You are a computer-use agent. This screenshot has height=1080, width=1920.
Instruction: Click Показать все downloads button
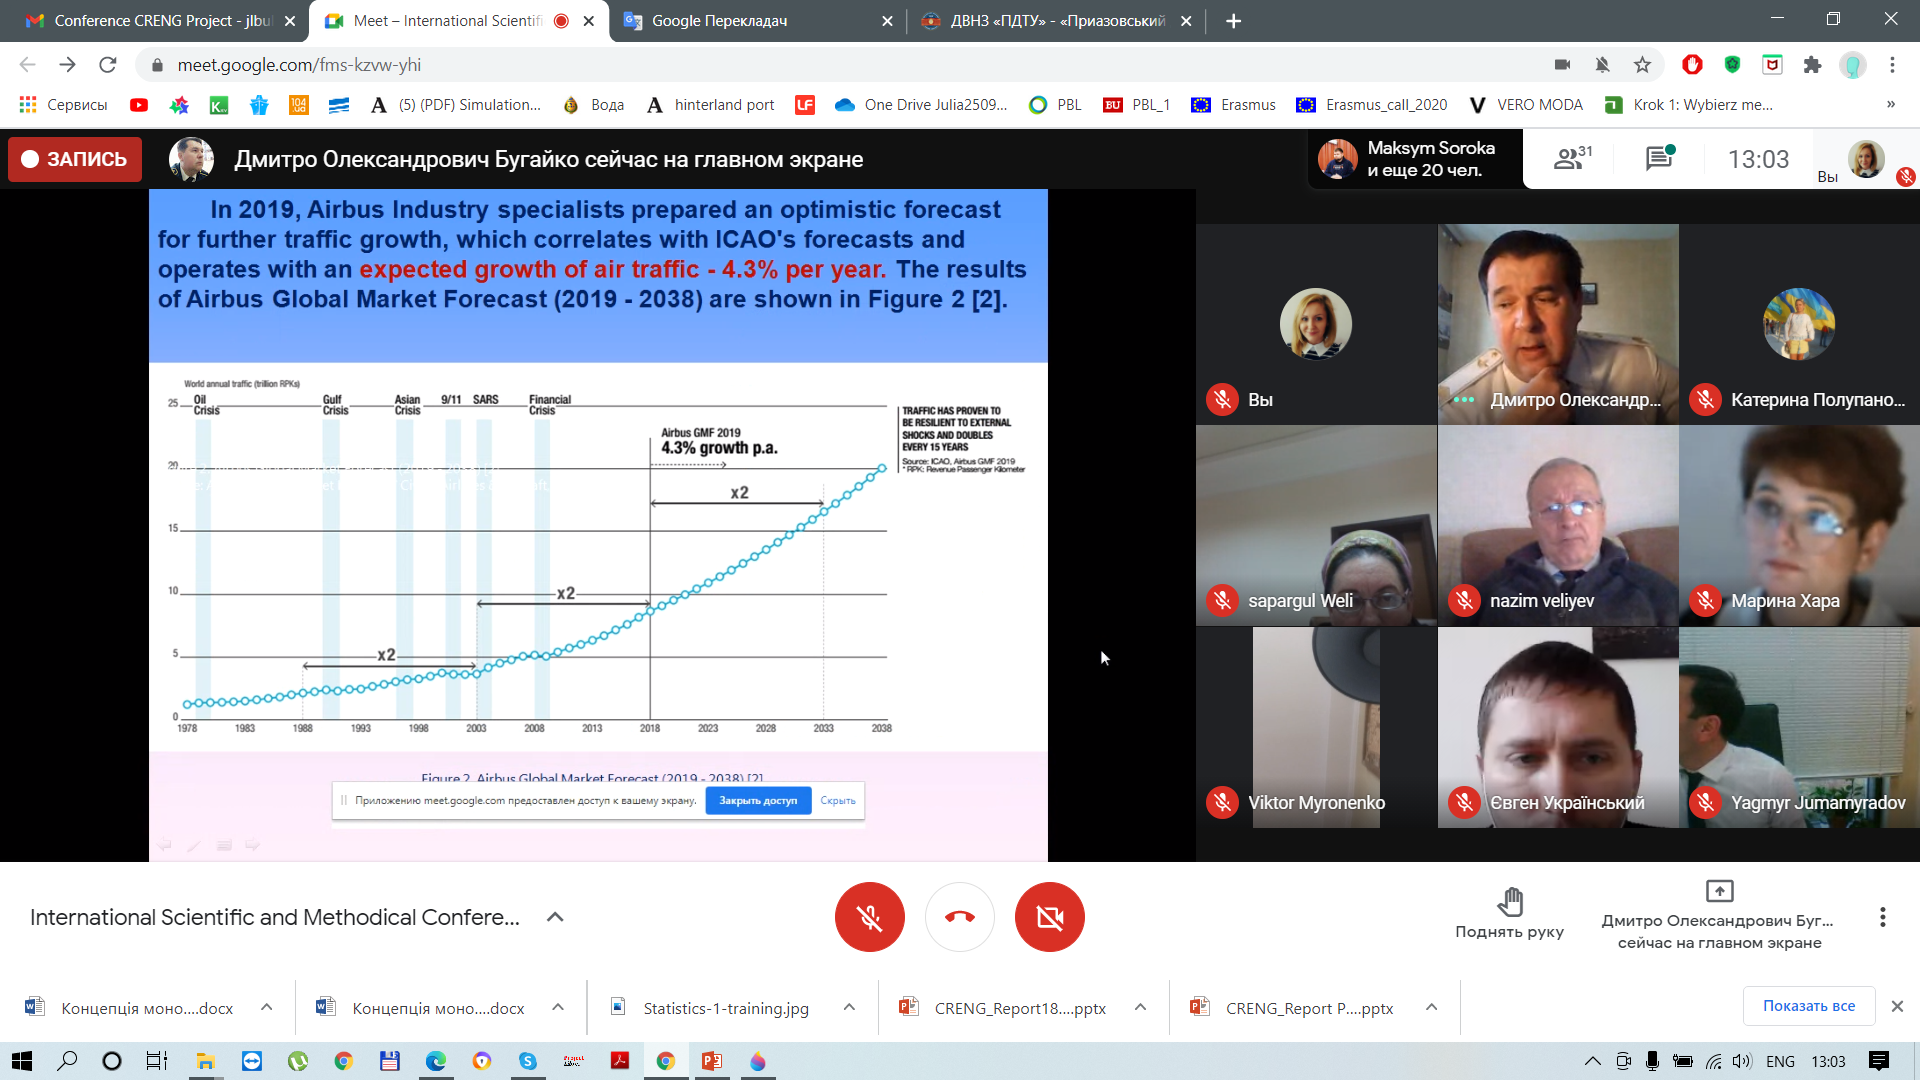tap(1808, 1006)
